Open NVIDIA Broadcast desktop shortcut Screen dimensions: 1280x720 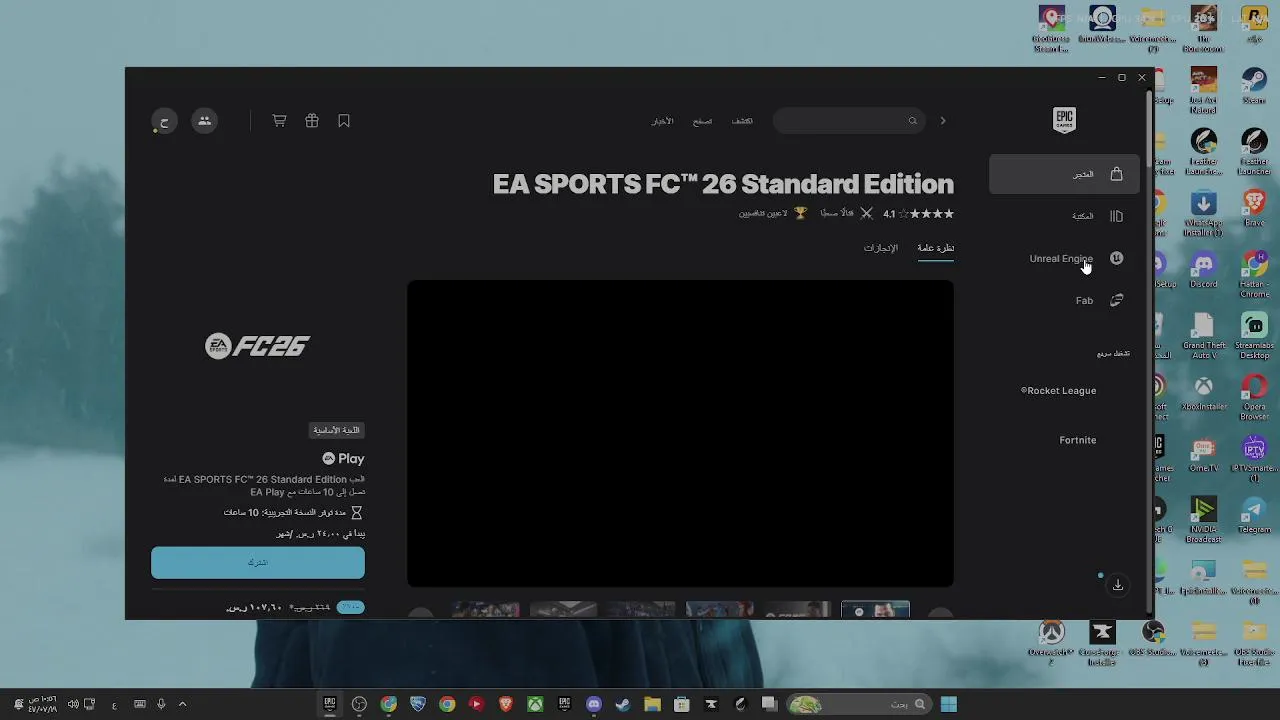click(1204, 520)
